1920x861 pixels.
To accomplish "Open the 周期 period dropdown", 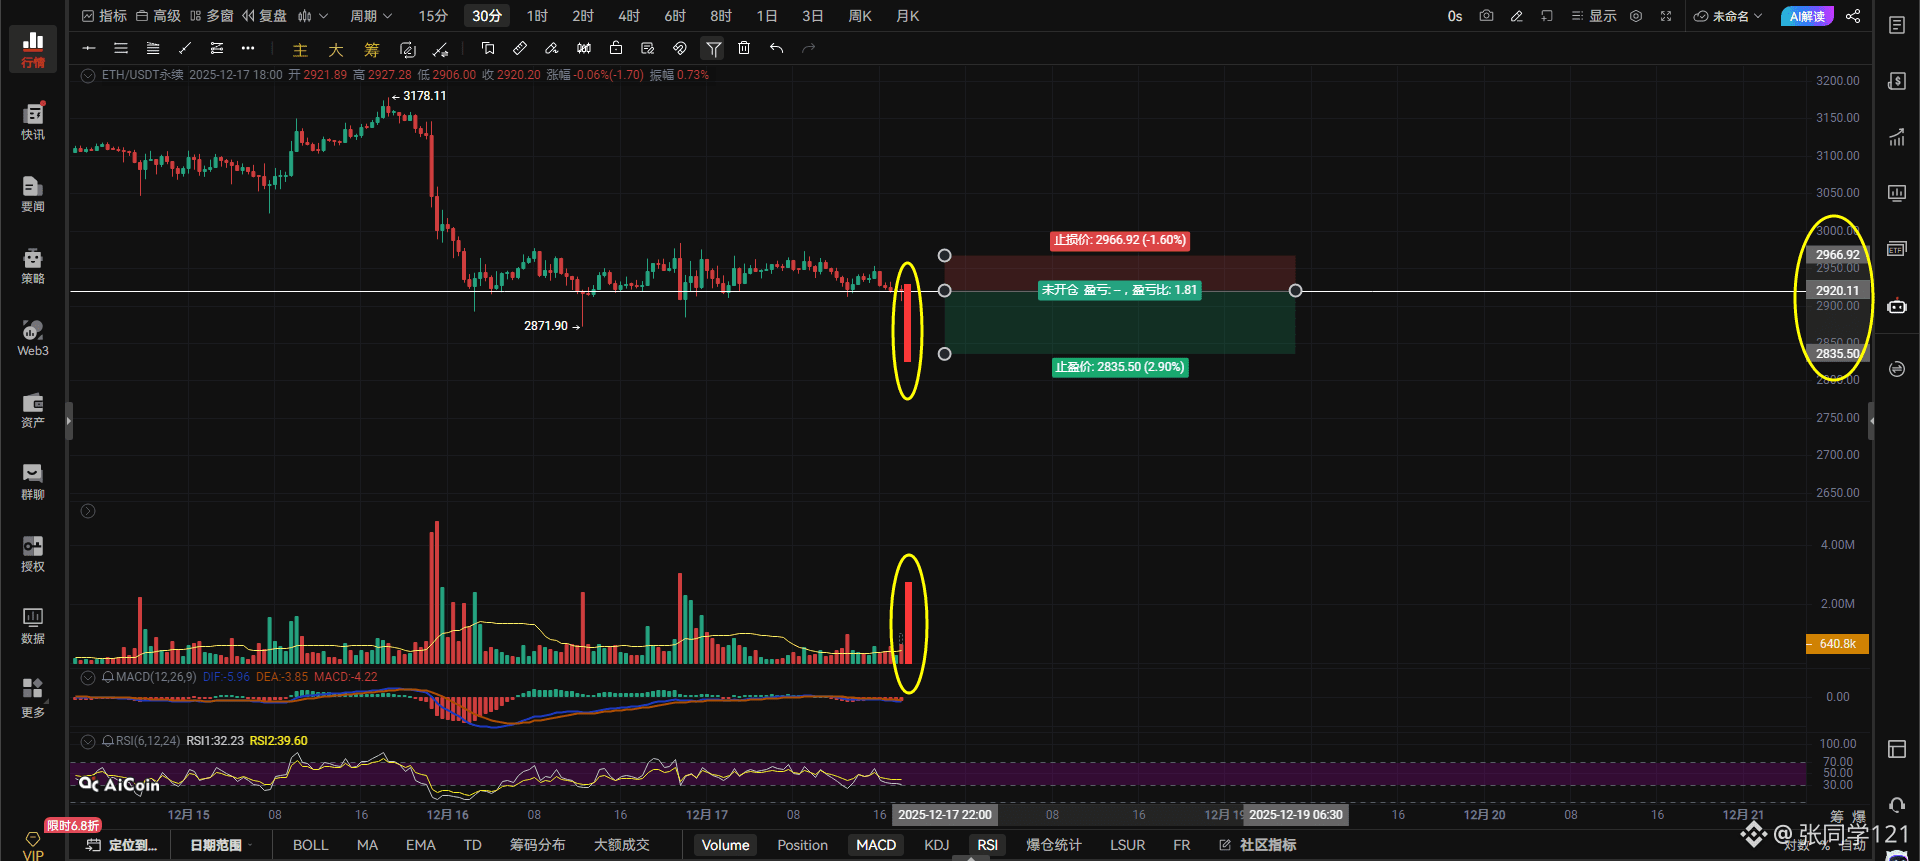I will coord(371,16).
